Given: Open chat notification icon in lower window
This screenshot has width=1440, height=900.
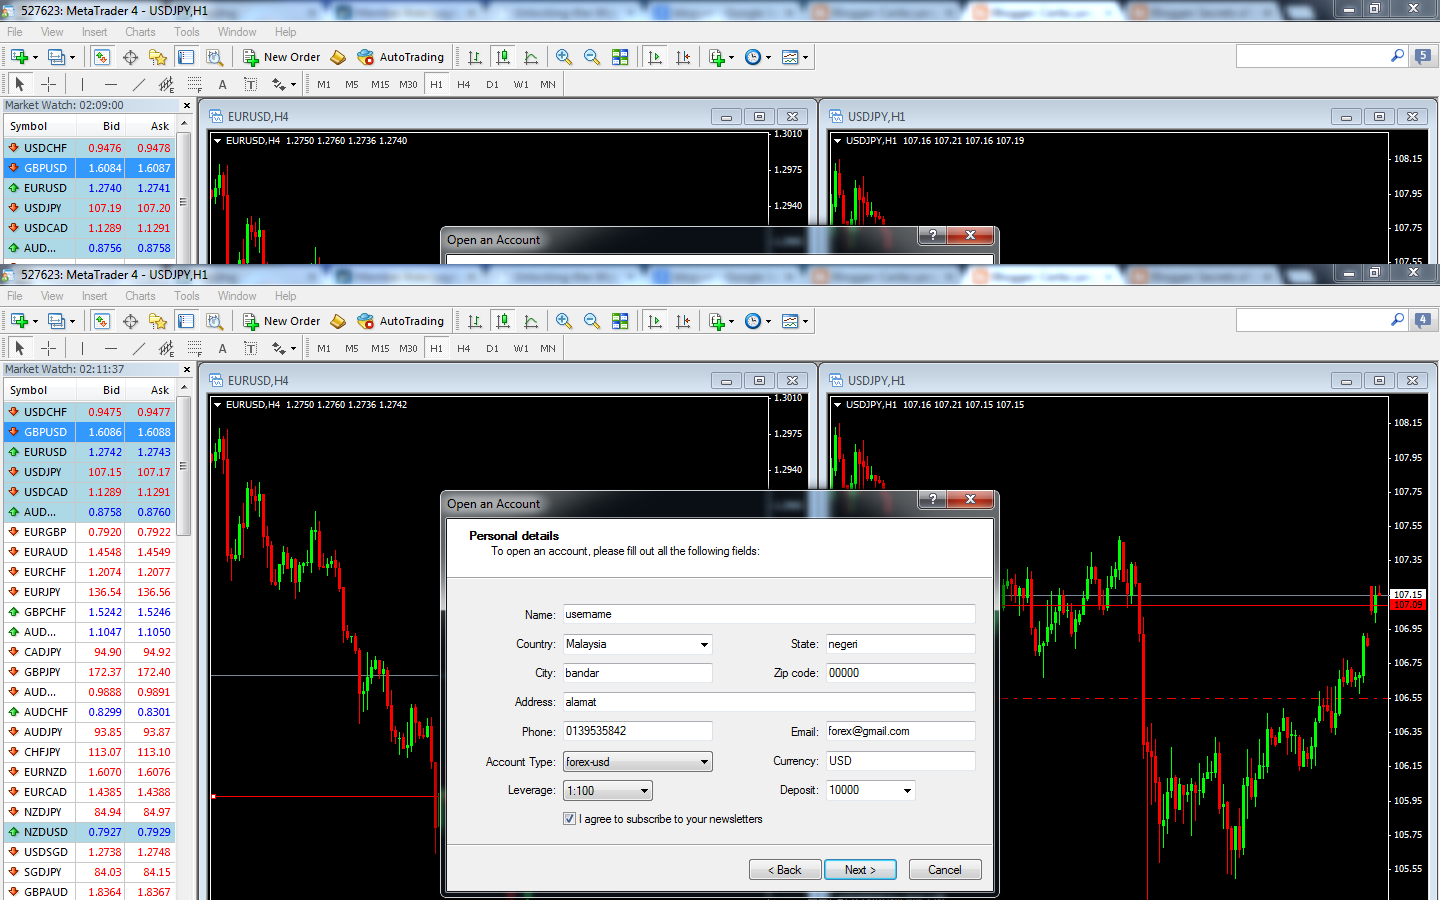Looking at the screenshot, I should (1423, 320).
